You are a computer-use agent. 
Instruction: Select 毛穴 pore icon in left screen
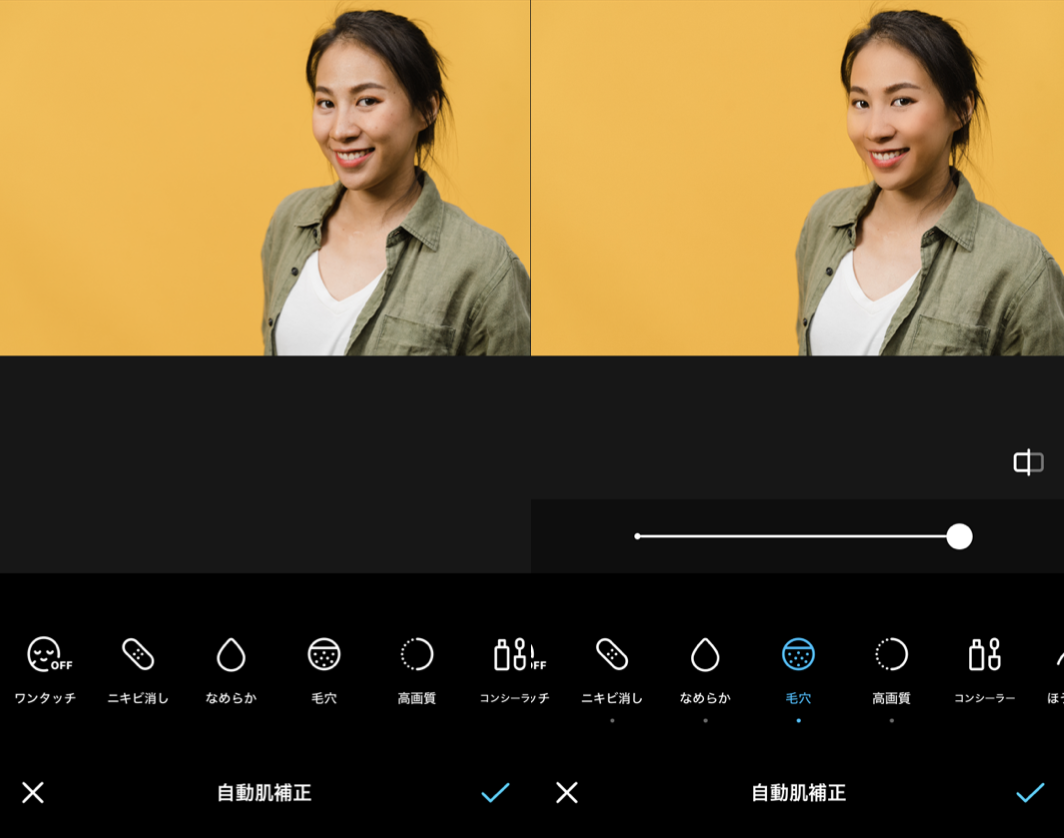(x=324, y=656)
